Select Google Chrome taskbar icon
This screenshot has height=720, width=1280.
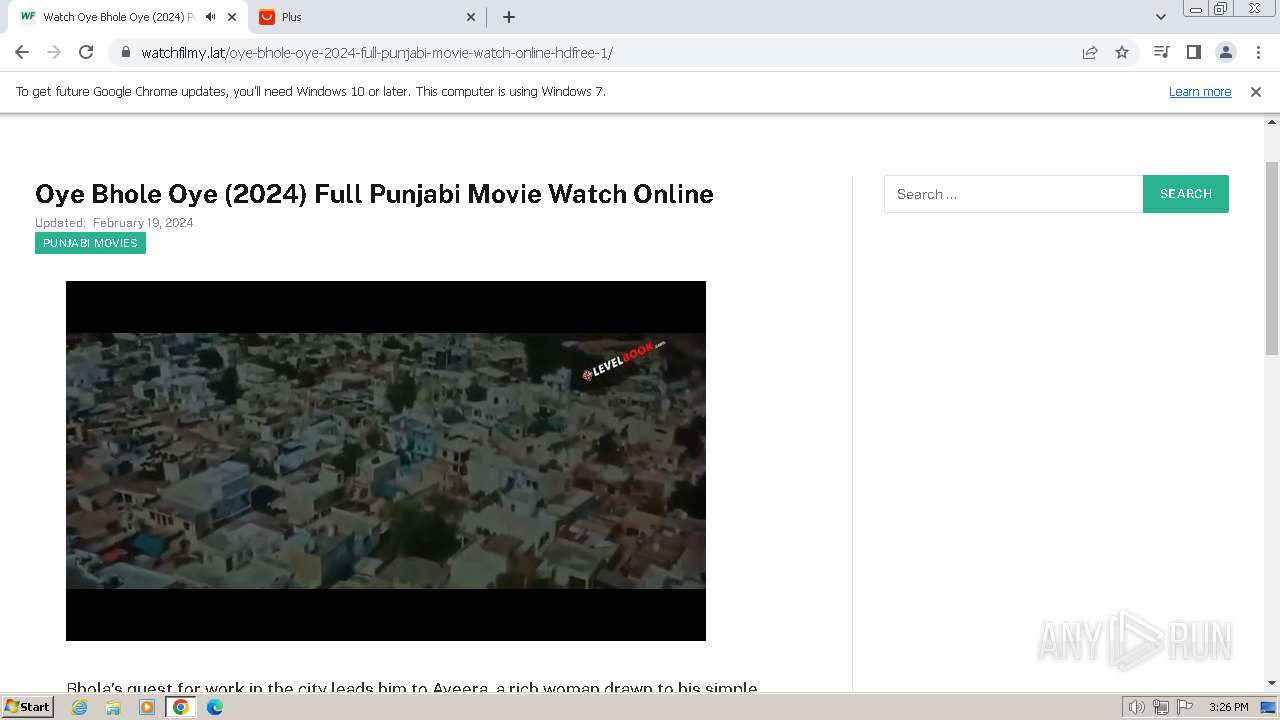coord(181,707)
